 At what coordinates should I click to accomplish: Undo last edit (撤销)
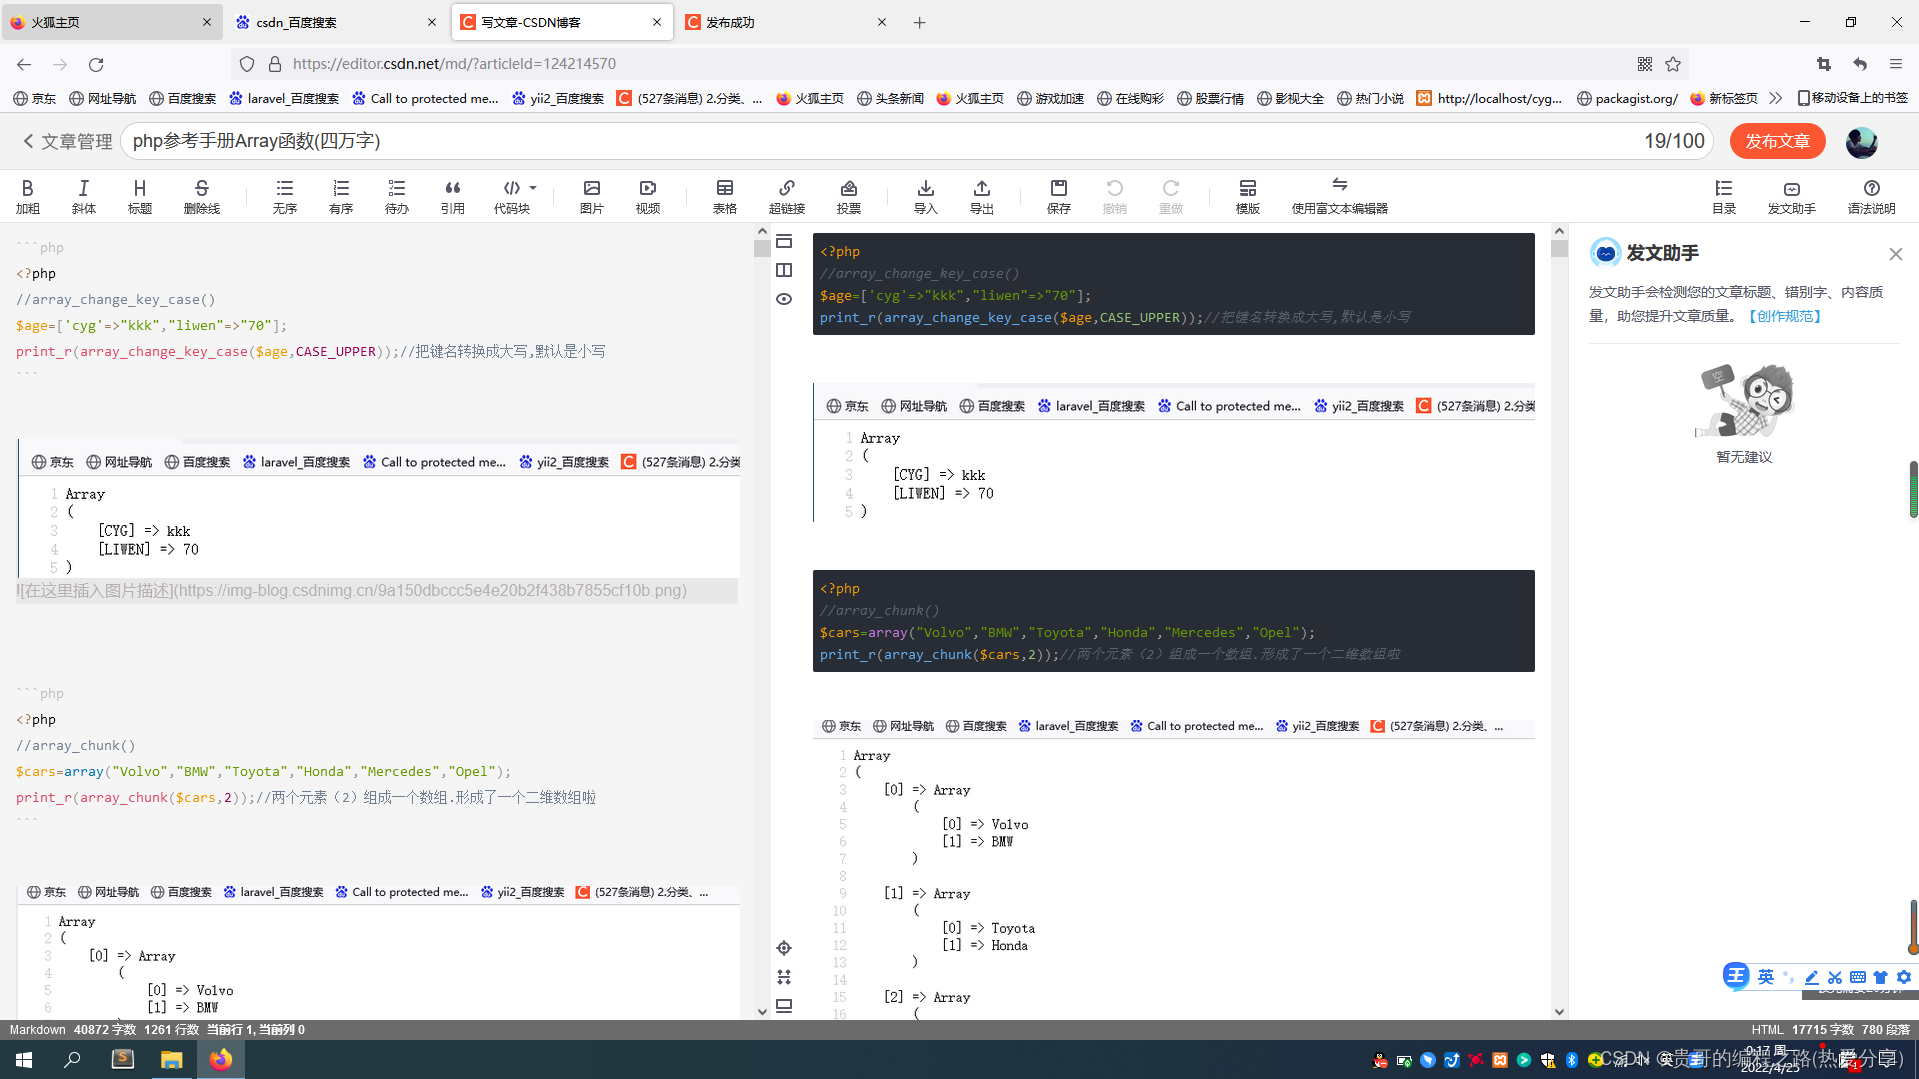click(x=1115, y=196)
